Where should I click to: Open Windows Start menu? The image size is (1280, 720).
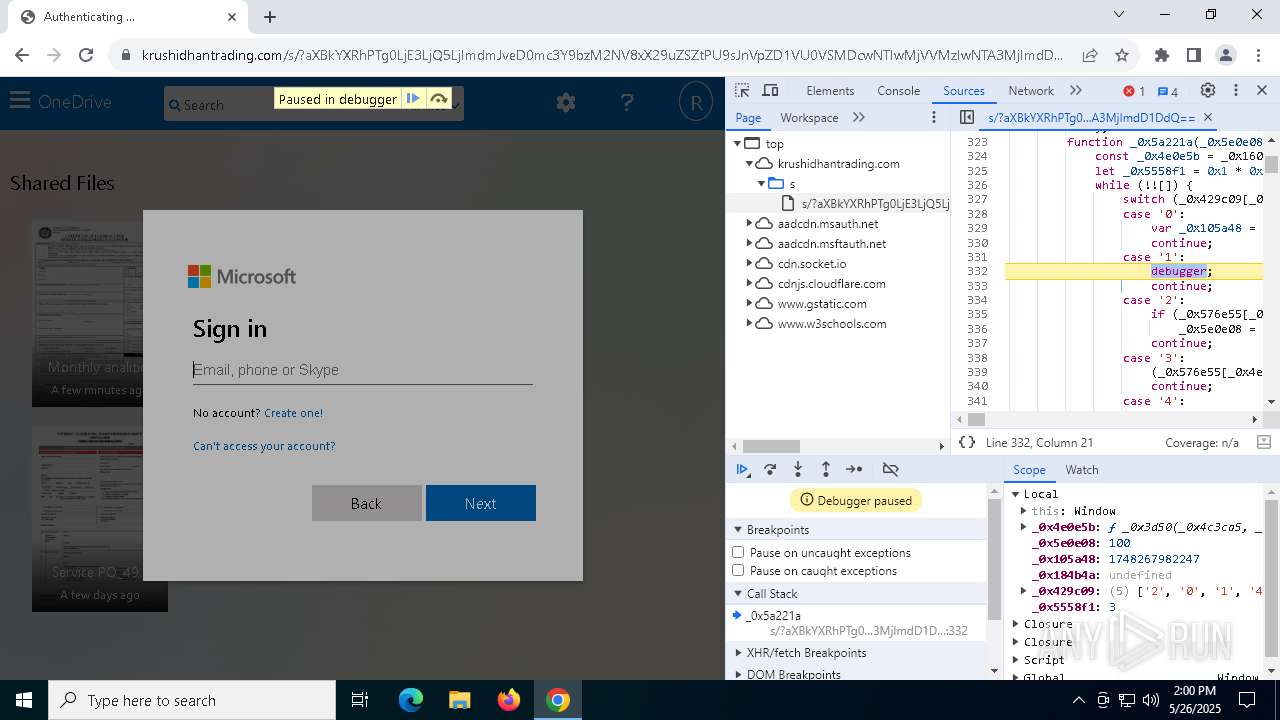23,700
